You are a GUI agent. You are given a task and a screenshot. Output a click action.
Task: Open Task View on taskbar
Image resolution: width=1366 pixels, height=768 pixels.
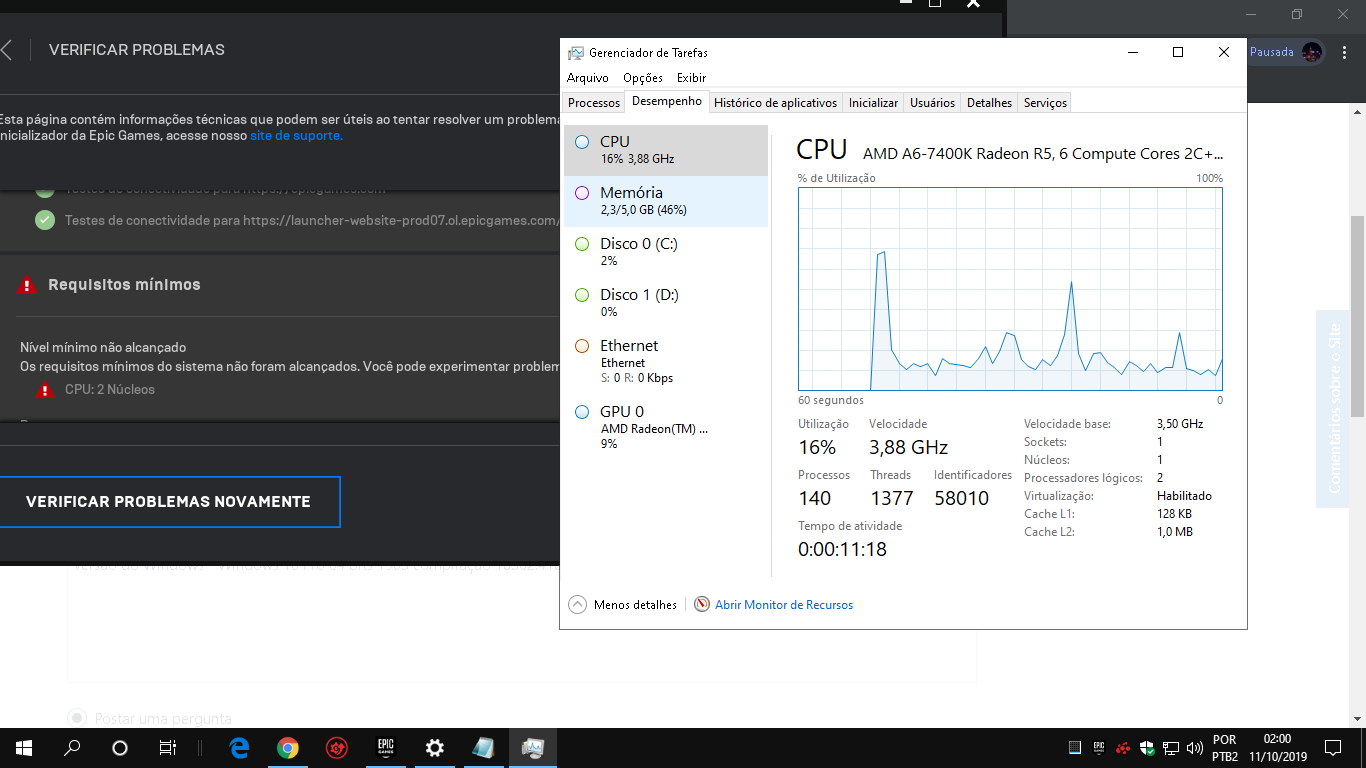pos(168,748)
